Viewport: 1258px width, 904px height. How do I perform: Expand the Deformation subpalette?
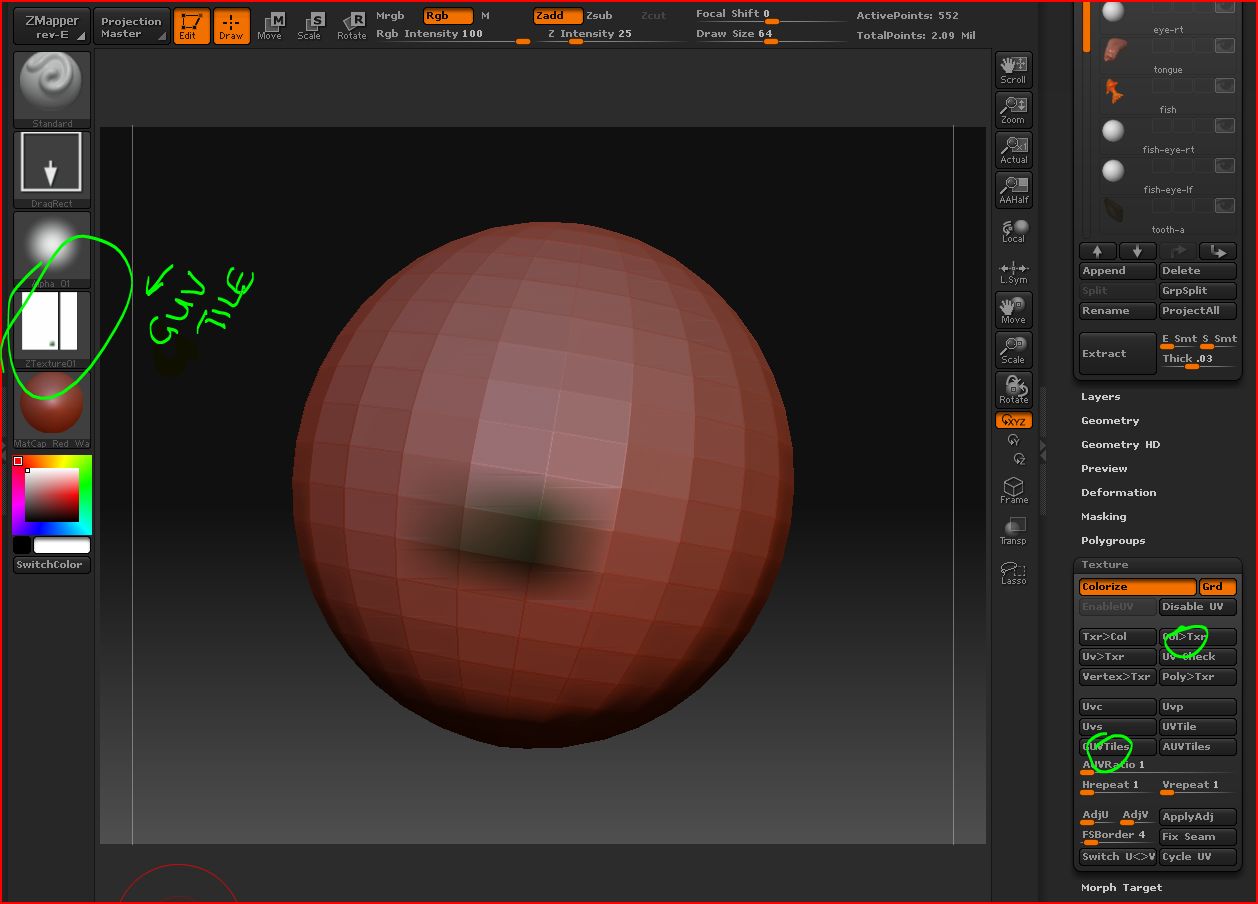click(1118, 493)
